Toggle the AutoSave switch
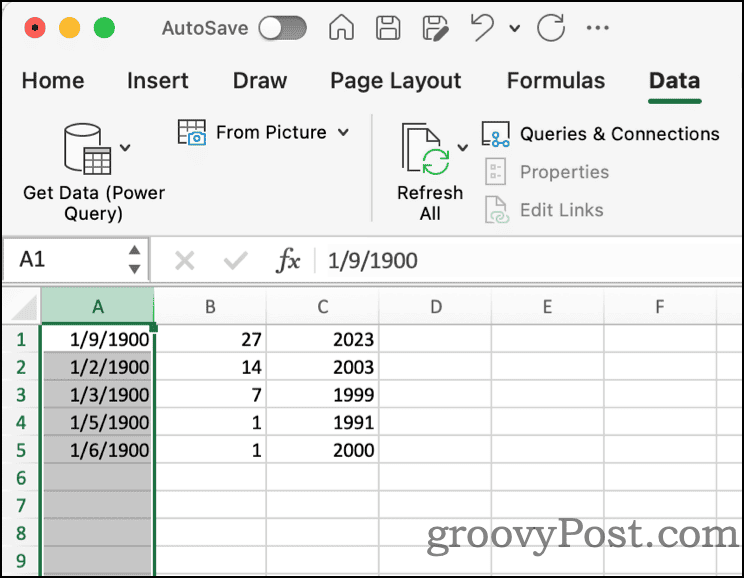The image size is (744, 578). [282, 28]
